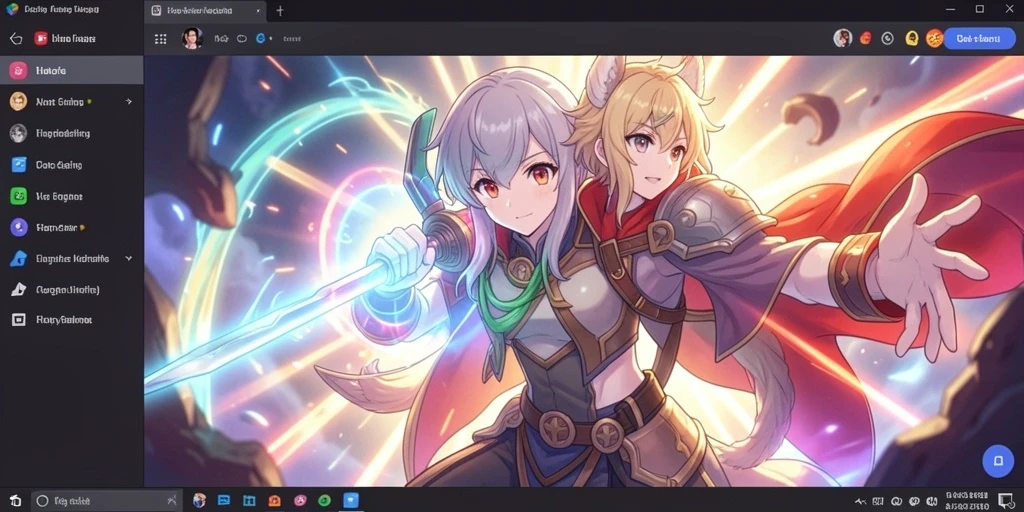This screenshot has width=1024, height=512.
Task: Open dropdown arrow beside blue circular icon
Action: 270,39
